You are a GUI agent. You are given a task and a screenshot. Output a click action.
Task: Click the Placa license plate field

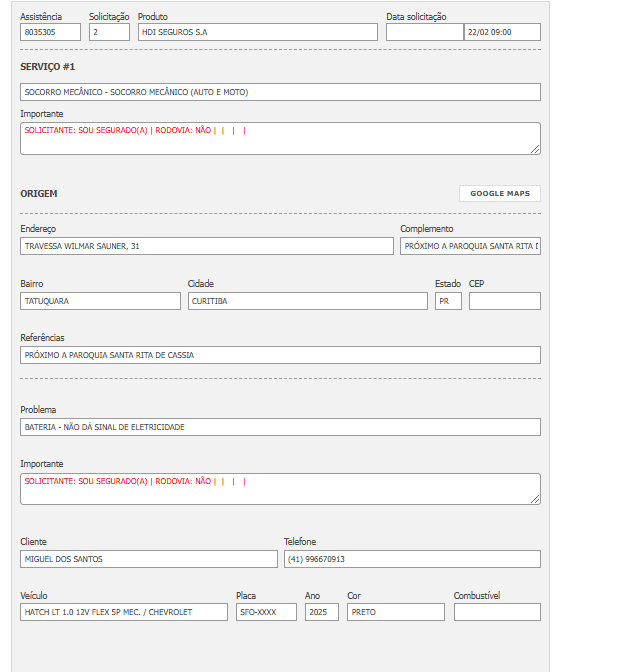[266, 612]
